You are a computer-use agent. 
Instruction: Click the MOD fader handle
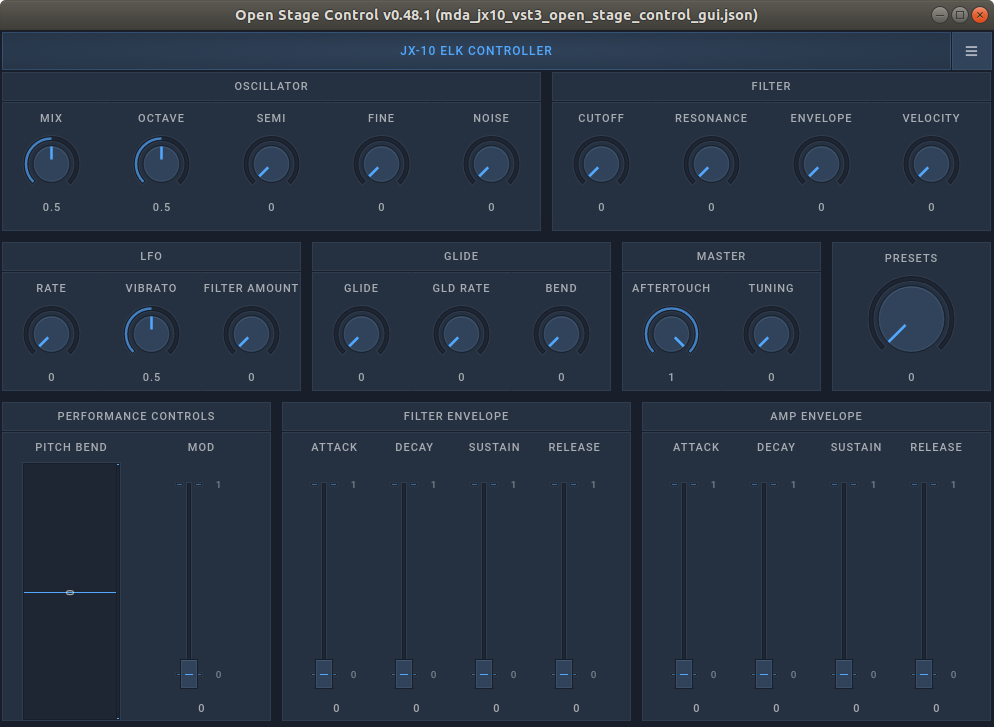point(189,674)
